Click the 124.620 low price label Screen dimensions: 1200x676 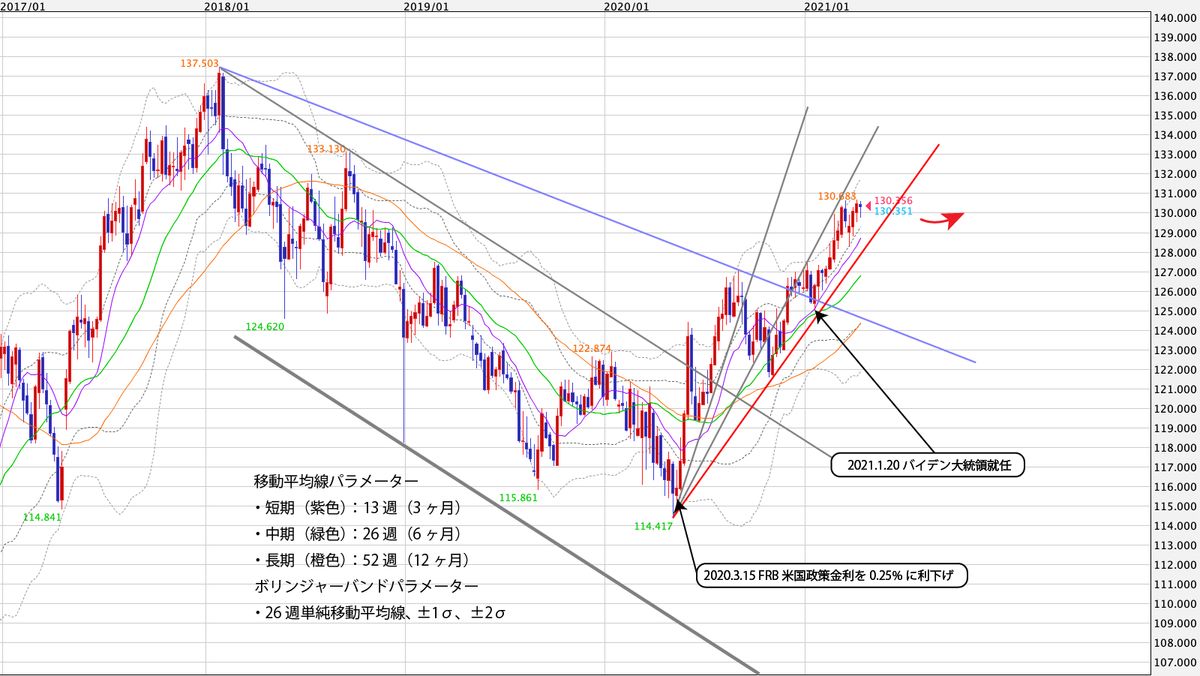point(265,326)
